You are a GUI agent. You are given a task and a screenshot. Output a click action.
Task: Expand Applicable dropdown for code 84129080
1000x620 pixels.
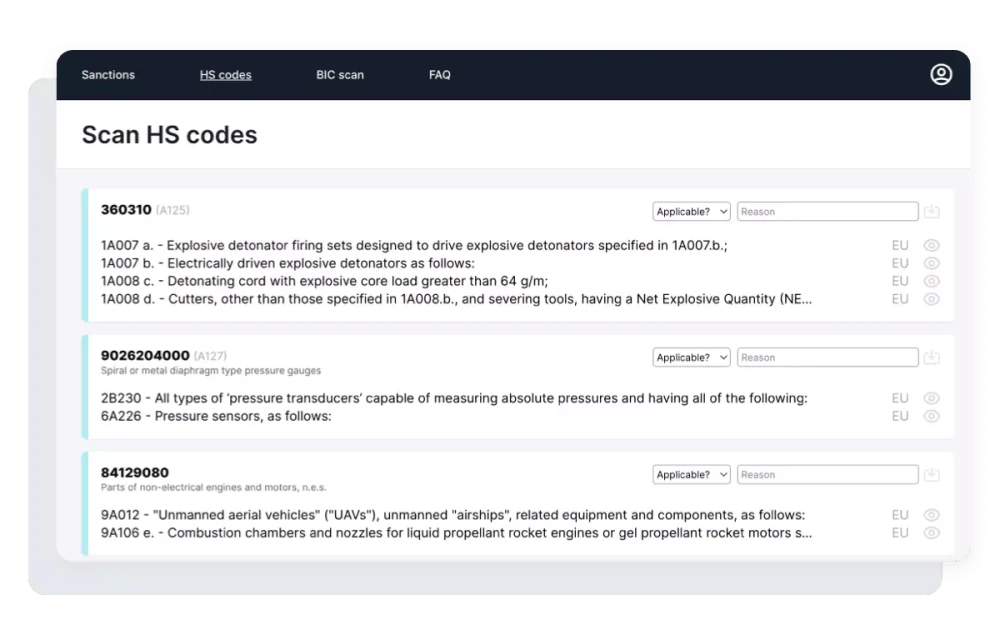[692, 475]
